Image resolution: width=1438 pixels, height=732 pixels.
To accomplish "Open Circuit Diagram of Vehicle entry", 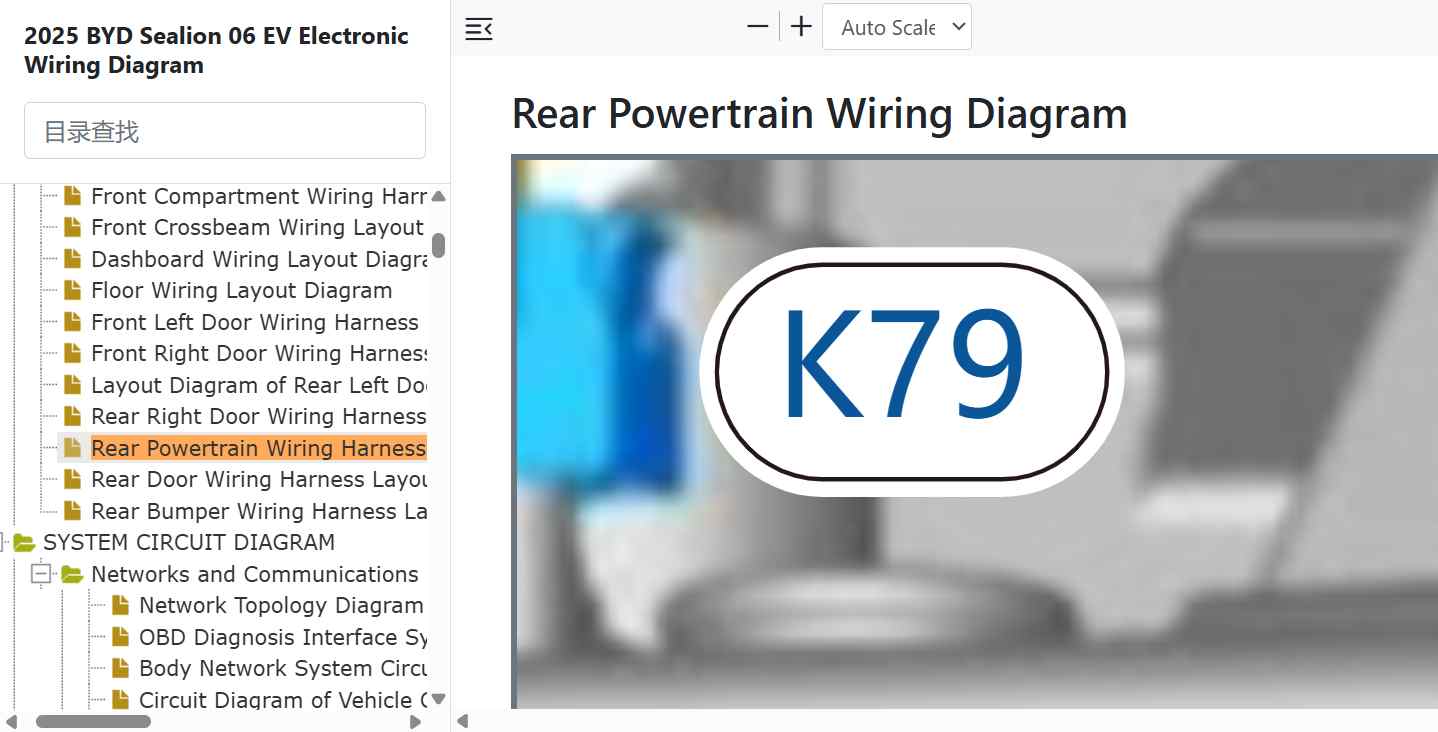I will coord(283,700).
